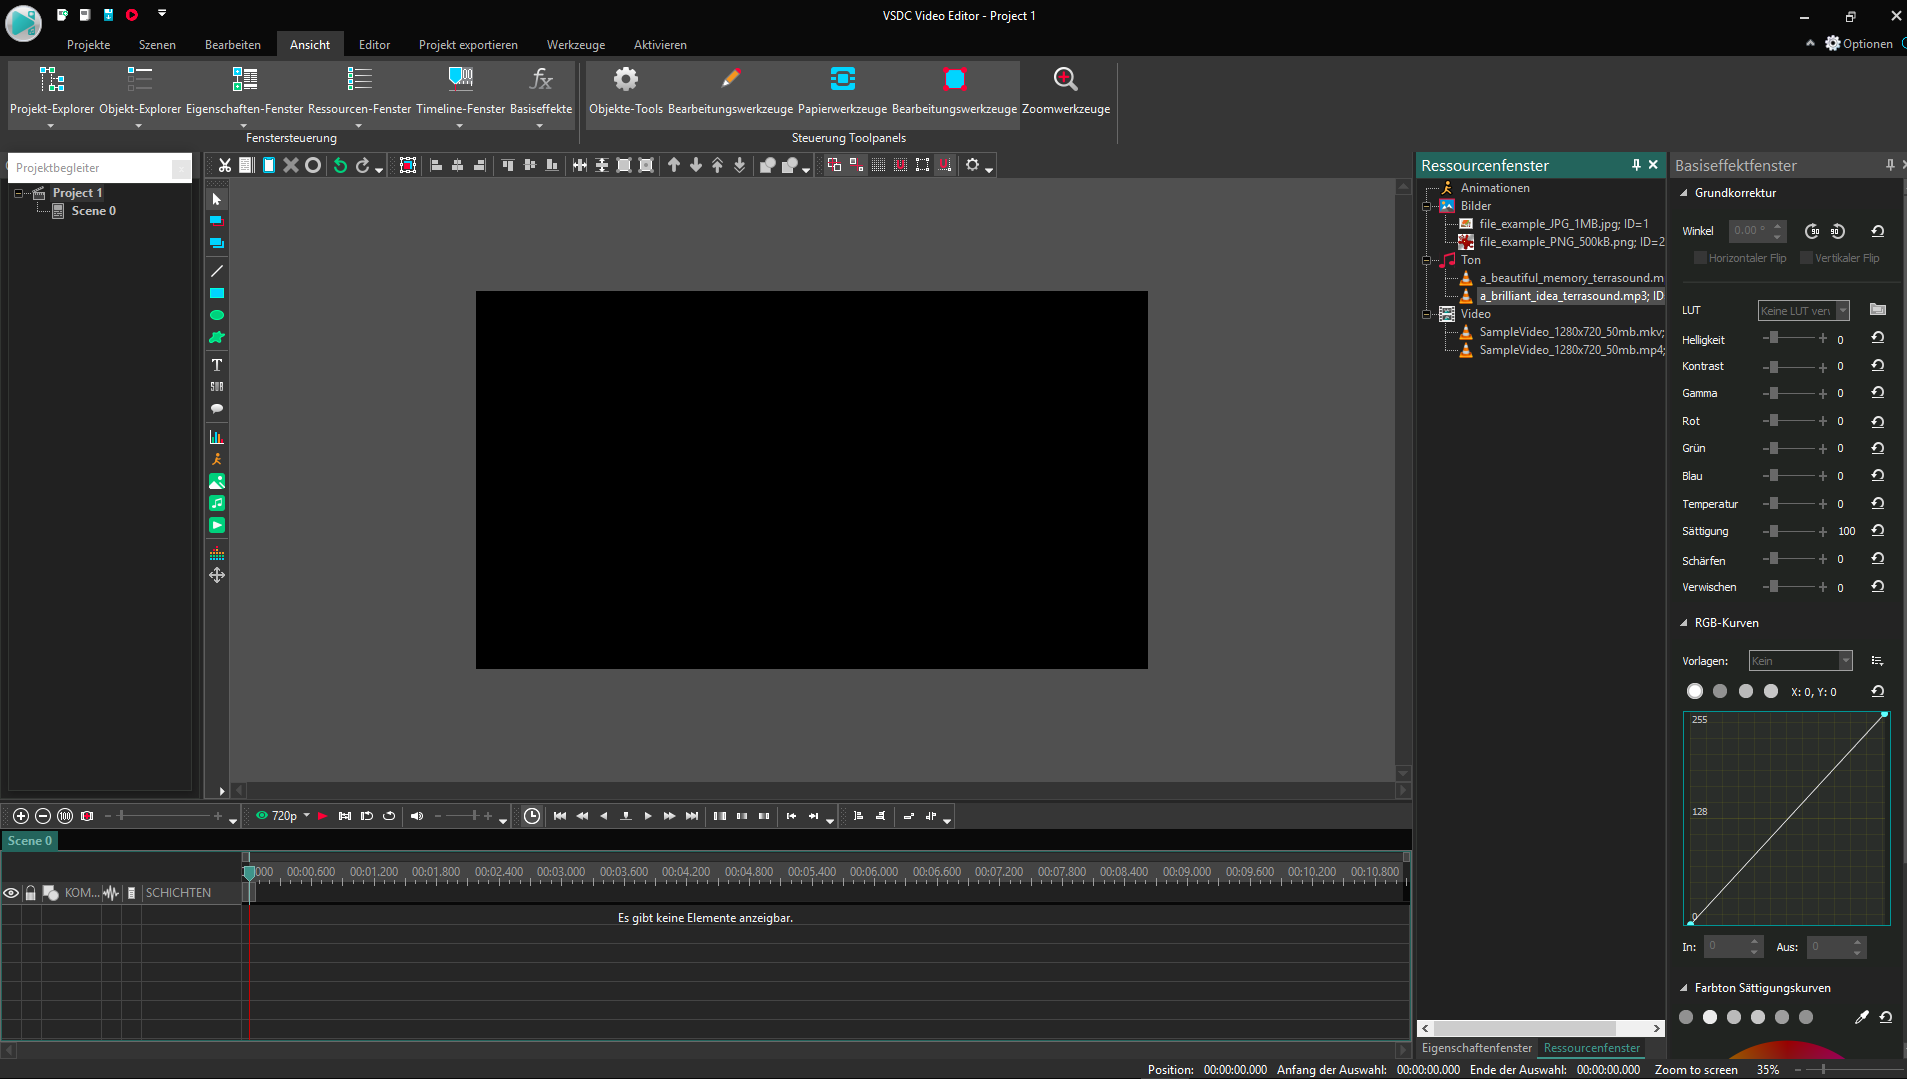1907x1079 pixels.
Task: Click the Basiseffekte fx icon
Action: [x=540, y=80]
